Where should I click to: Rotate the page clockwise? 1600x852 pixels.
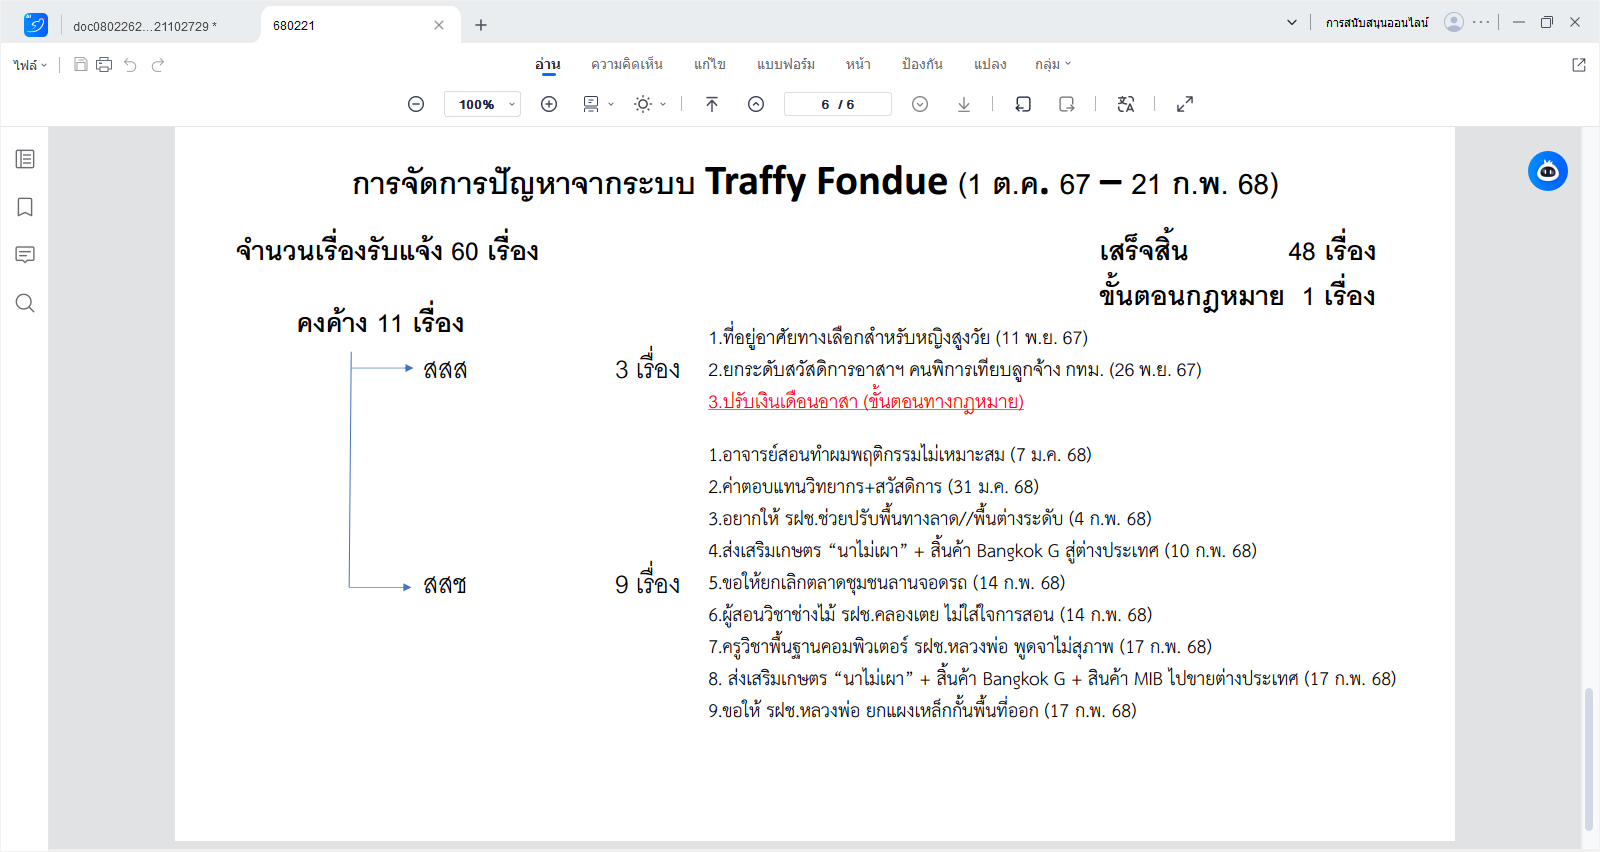pyautogui.click(x=1067, y=104)
